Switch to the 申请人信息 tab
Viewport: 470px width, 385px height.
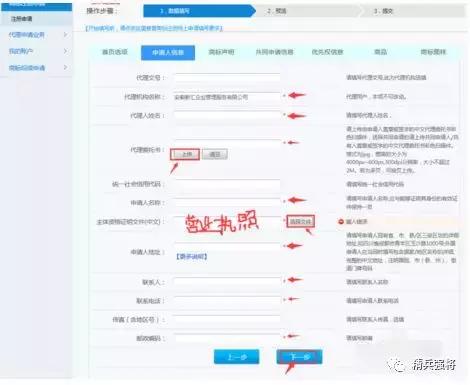click(x=168, y=53)
